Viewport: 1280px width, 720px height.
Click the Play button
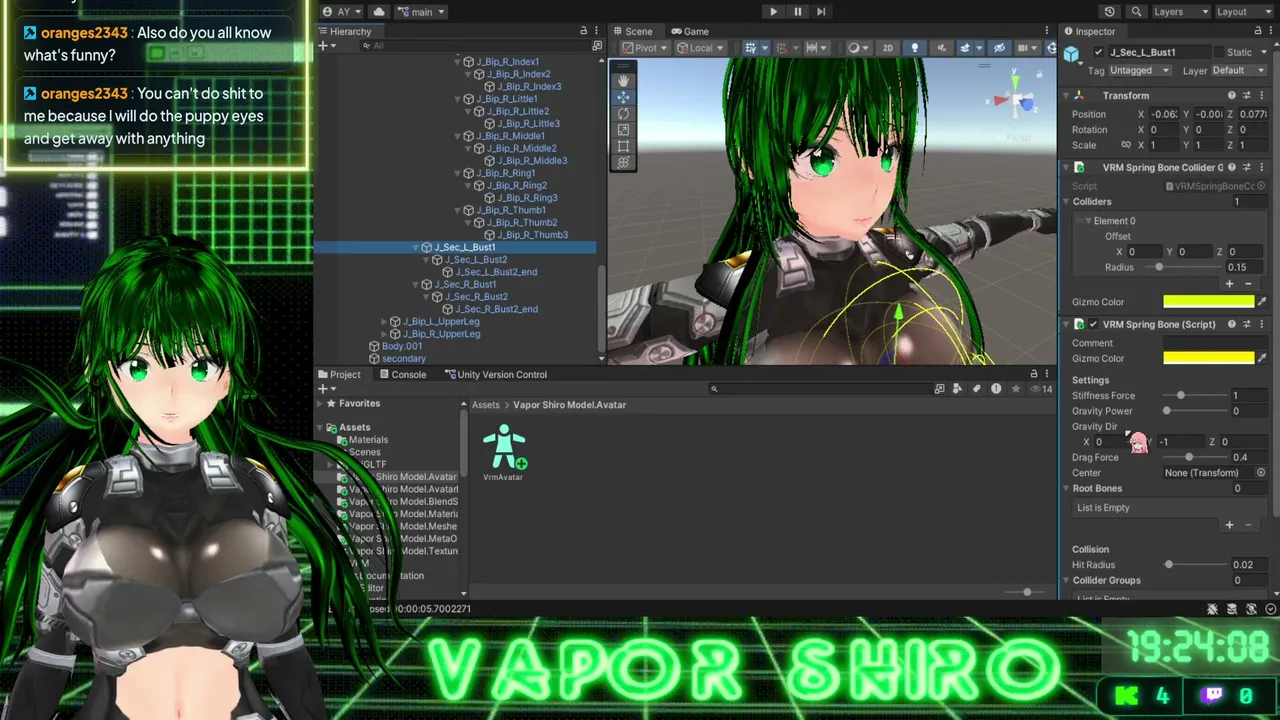(x=773, y=12)
